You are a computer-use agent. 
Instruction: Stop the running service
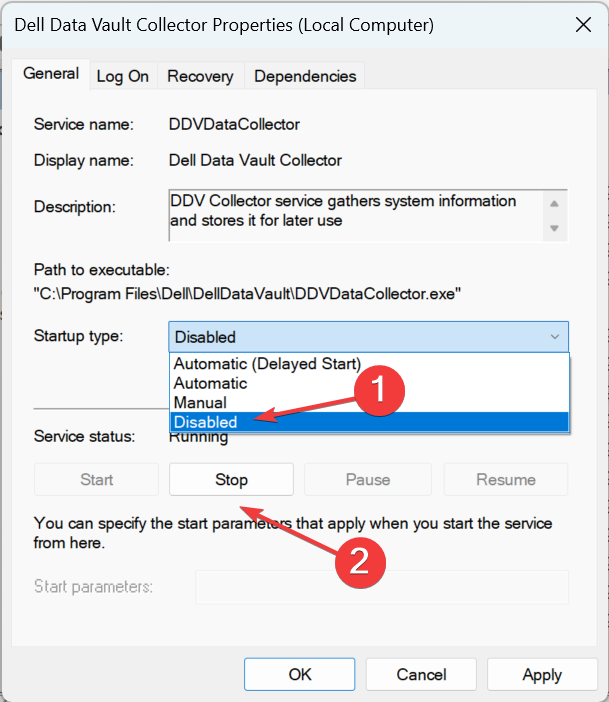[231, 480]
